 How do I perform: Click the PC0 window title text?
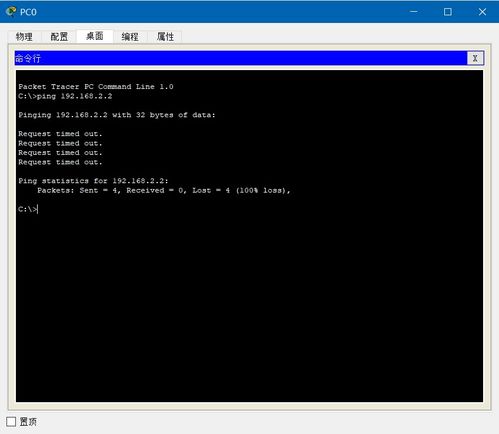[28, 12]
